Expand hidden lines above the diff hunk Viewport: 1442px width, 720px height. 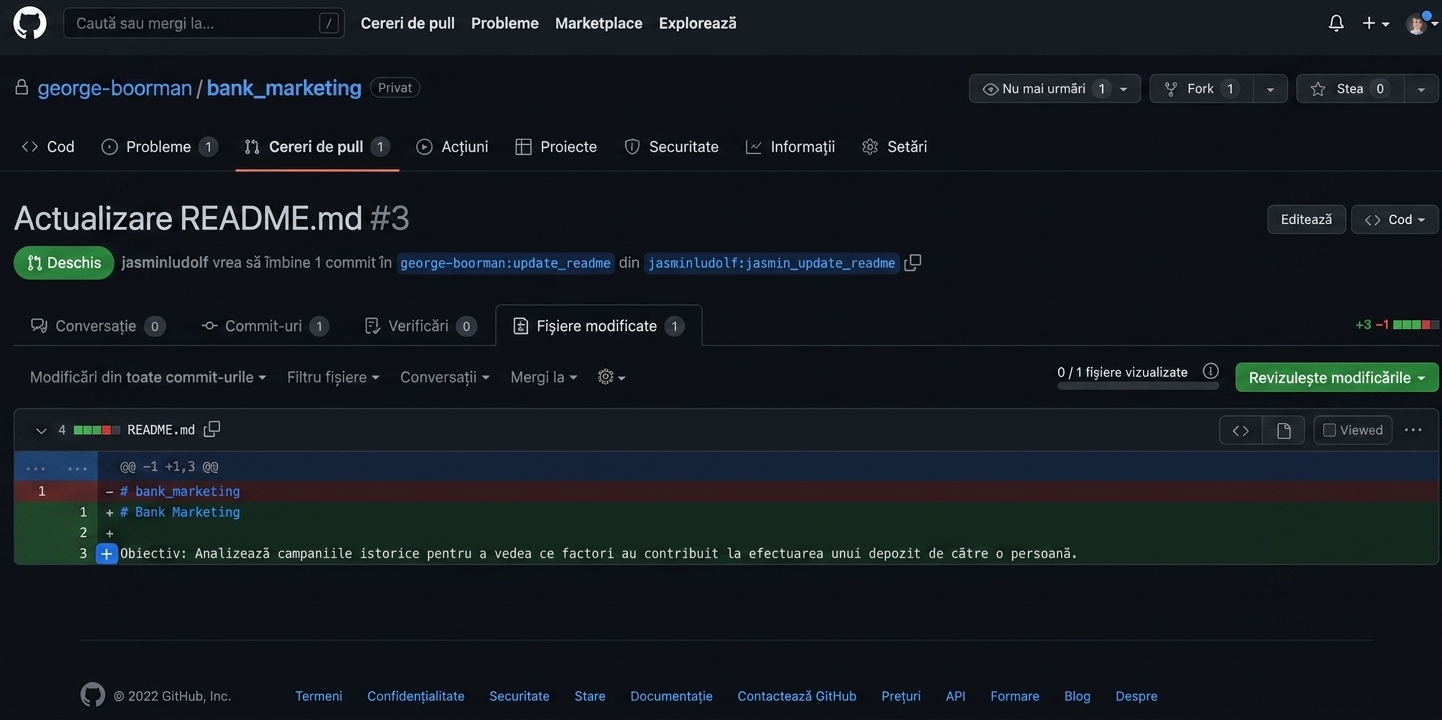pos(56,467)
